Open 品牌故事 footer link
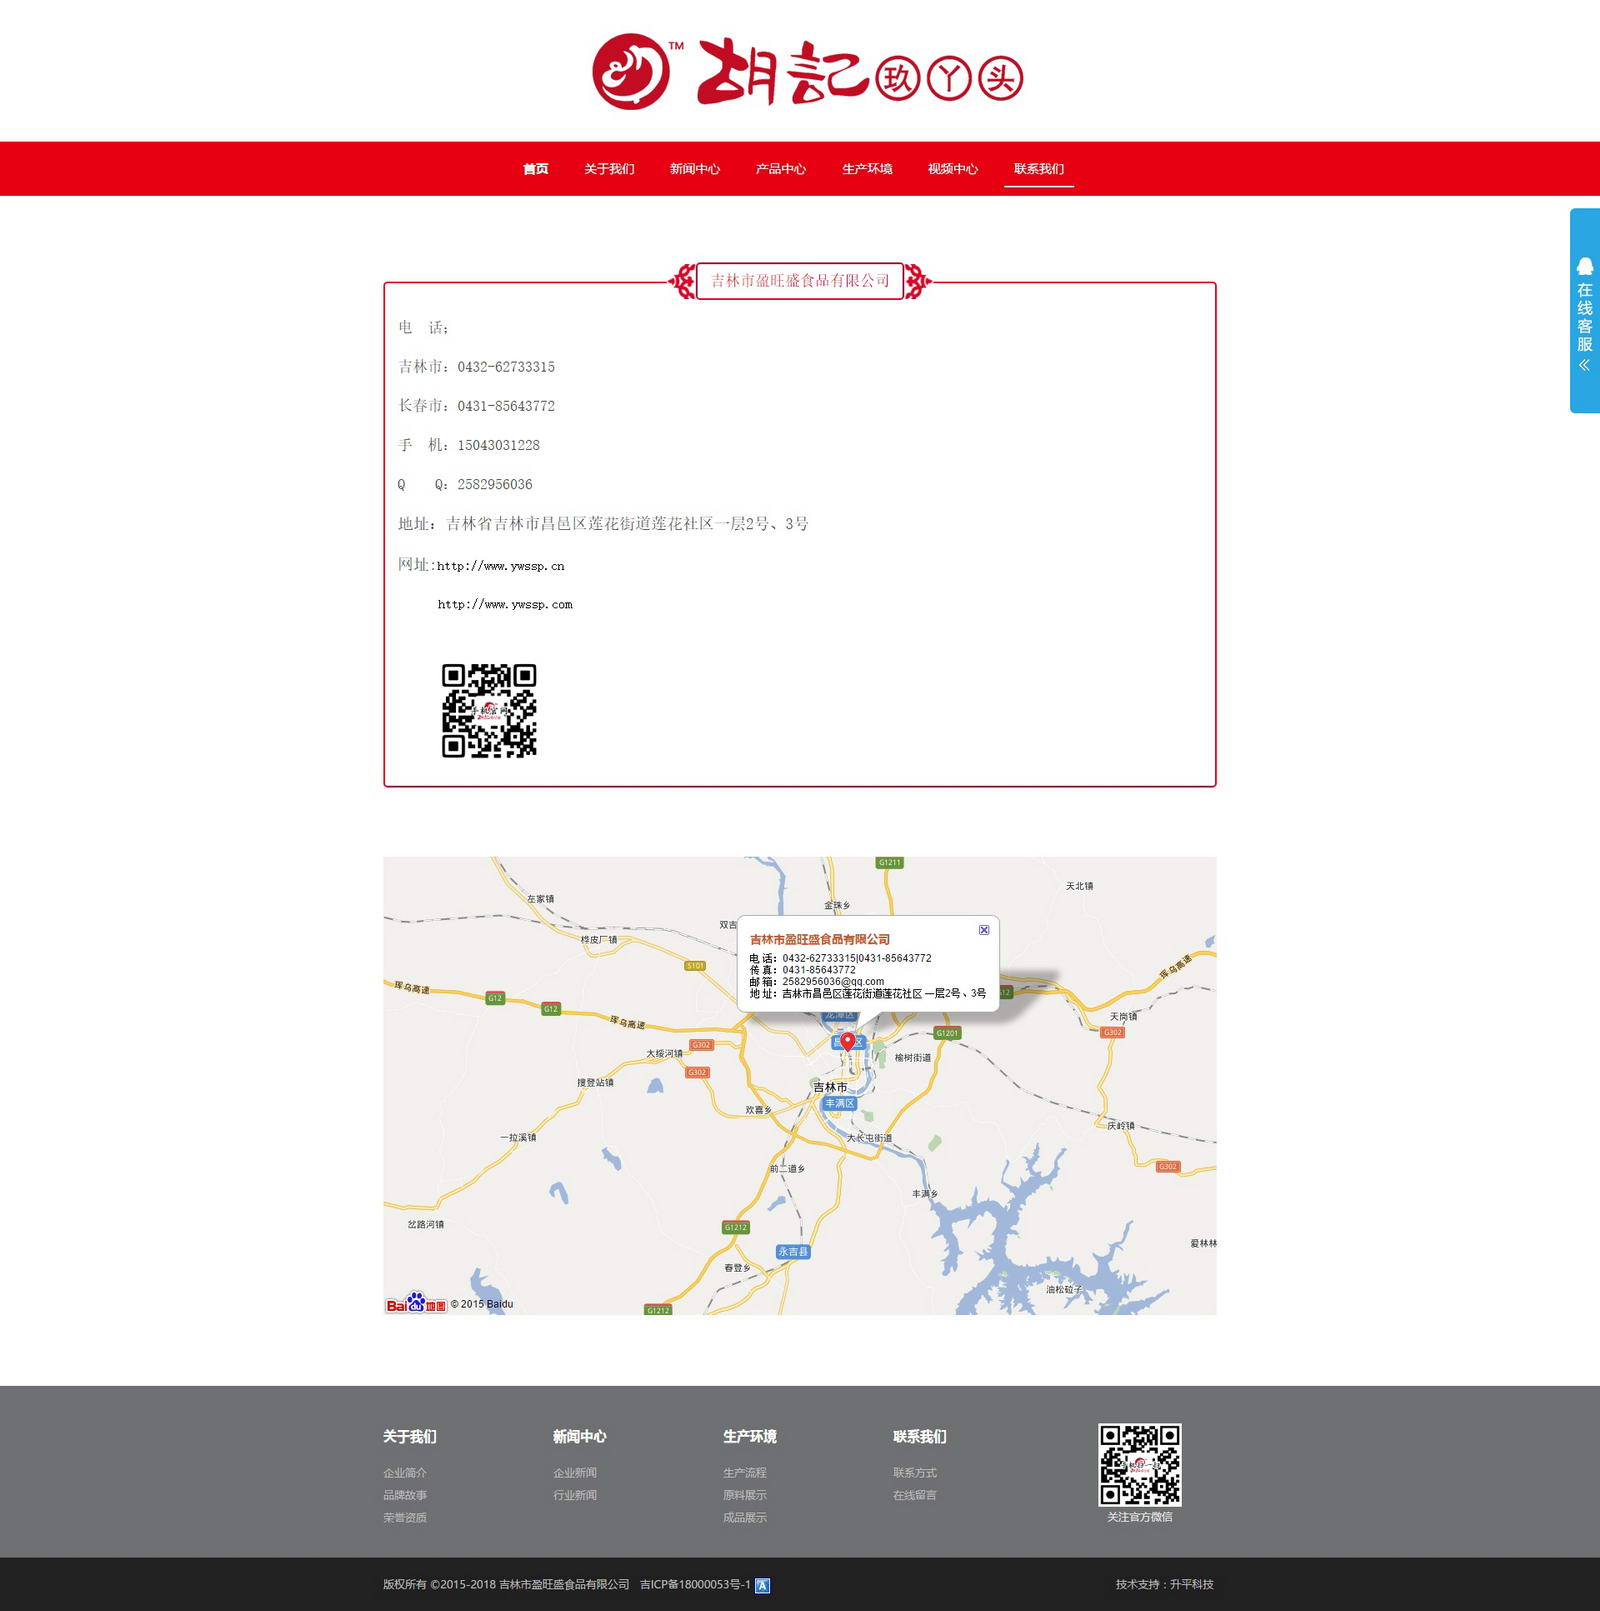This screenshot has height=1611, width=1600. coord(405,1495)
